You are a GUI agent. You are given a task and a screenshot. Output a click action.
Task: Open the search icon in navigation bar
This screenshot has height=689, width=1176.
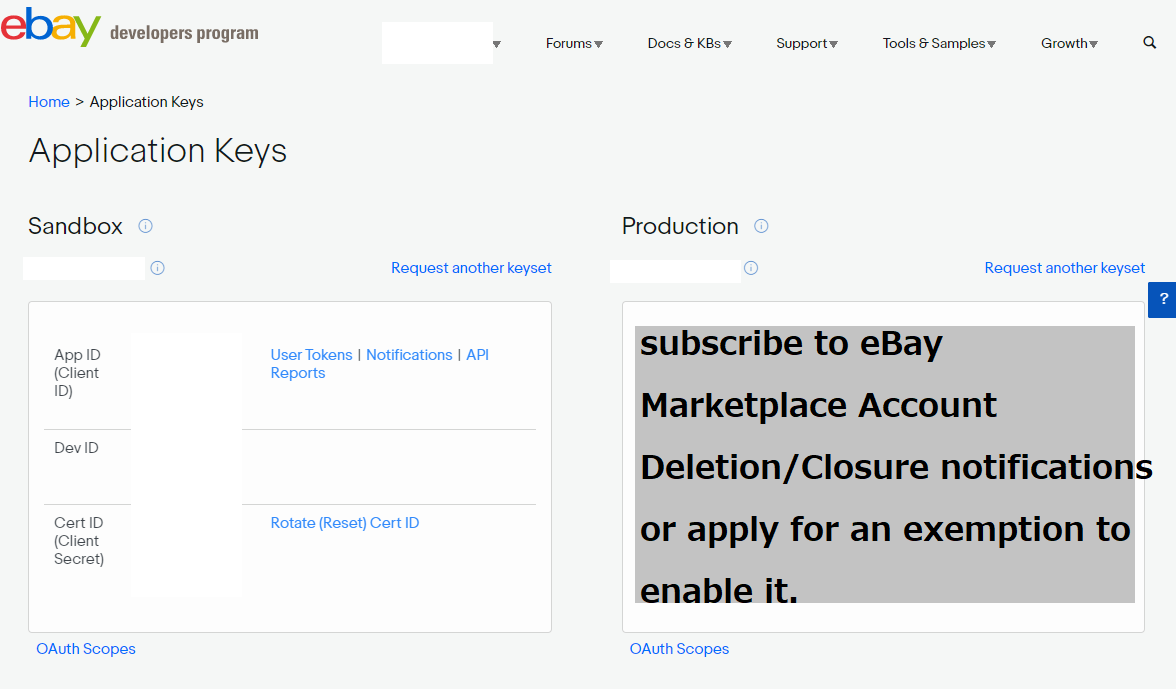(x=1148, y=44)
